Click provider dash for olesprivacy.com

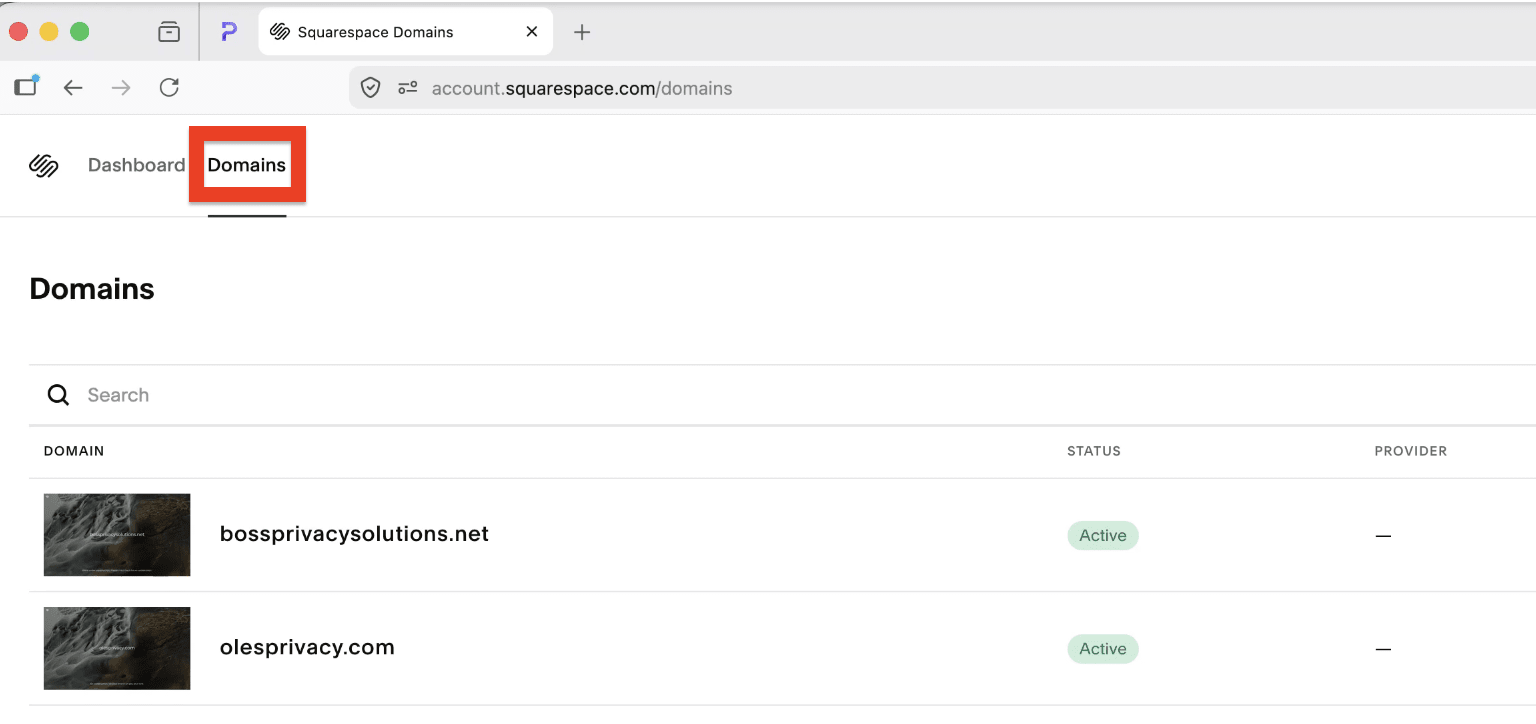(x=1383, y=649)
